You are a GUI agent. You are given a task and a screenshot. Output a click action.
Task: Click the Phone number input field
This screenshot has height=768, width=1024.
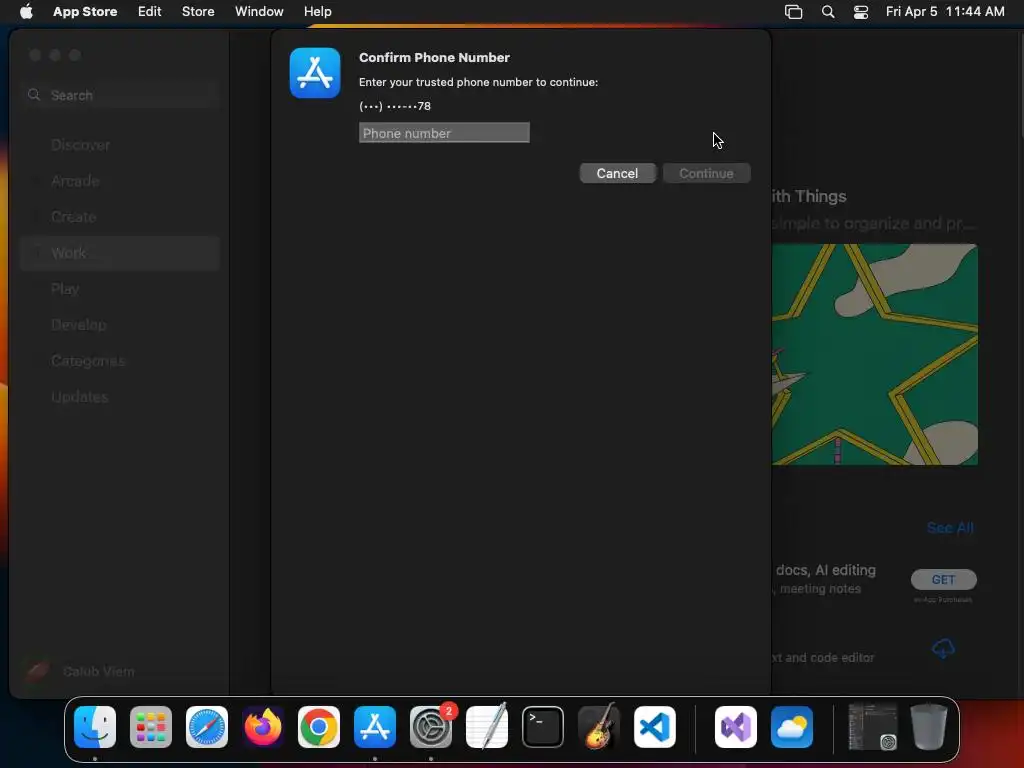pyautogui.click(x=444, y=133)
